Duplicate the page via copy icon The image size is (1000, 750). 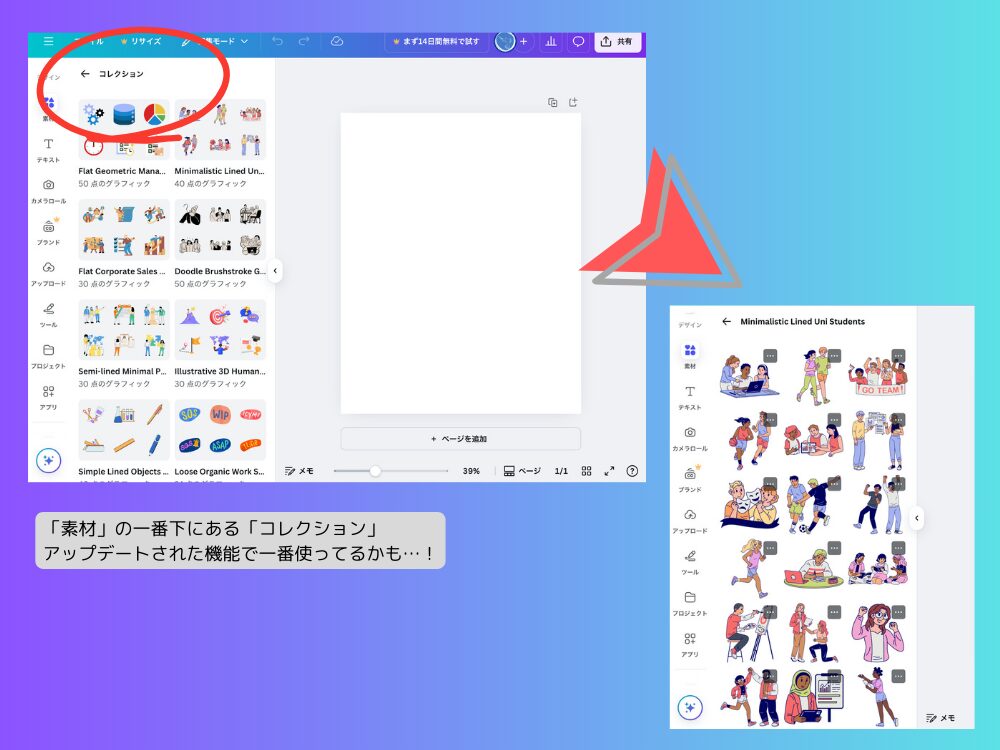click(553, 102)
